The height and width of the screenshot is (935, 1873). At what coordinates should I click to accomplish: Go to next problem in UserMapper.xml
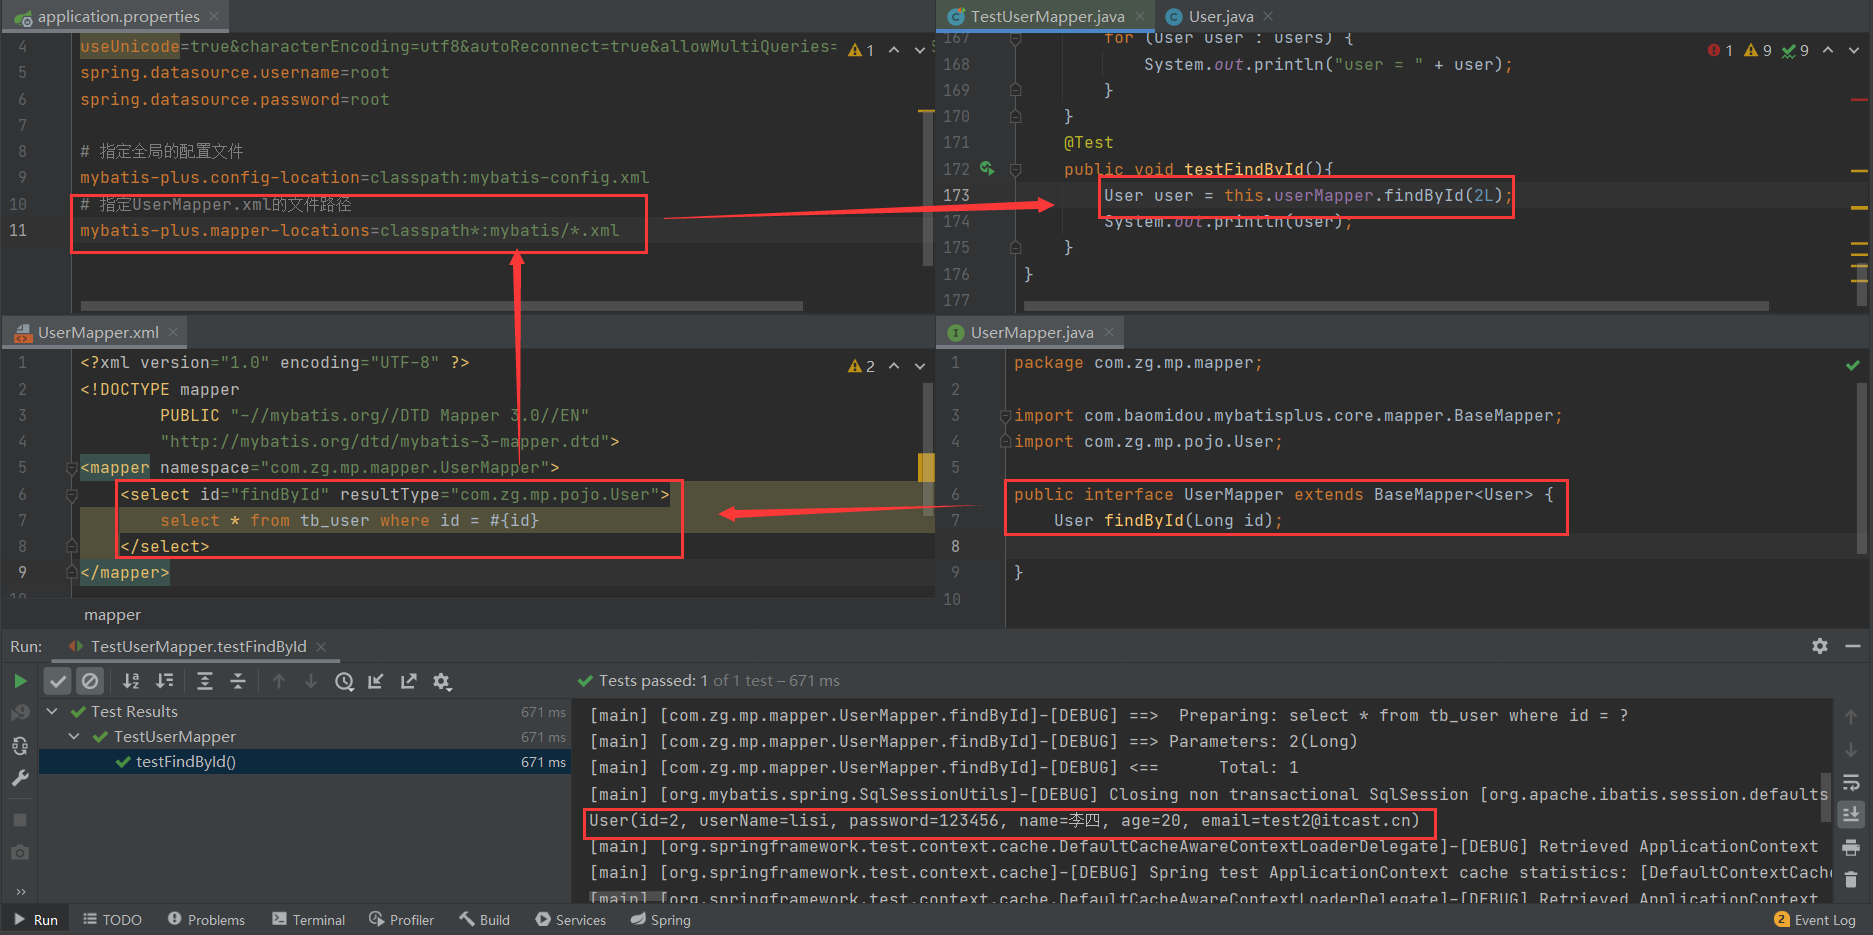(920, 366)
